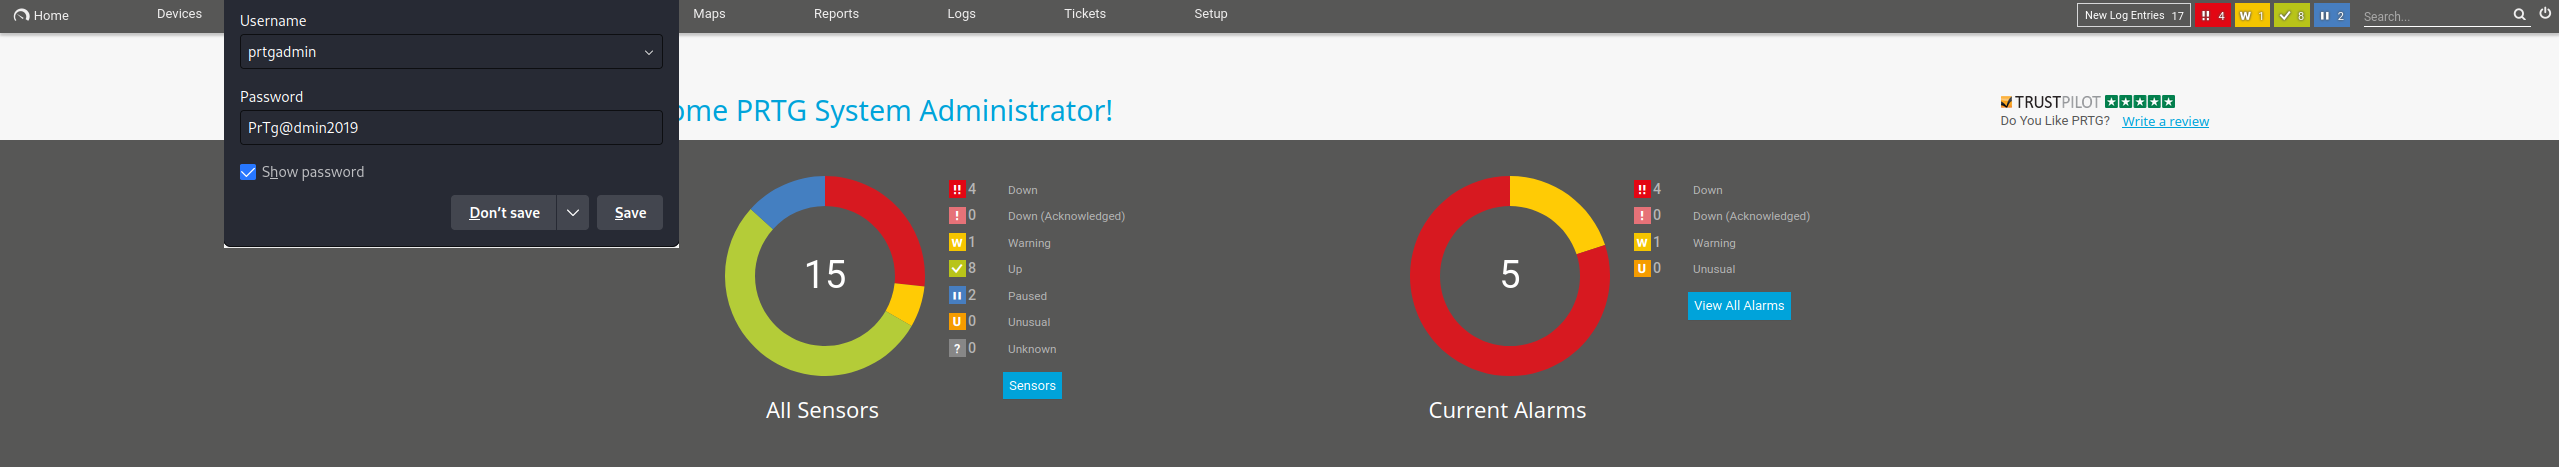Click the Save password button
The height and width of the screenshot is (467, 2559).
(630, 213)
